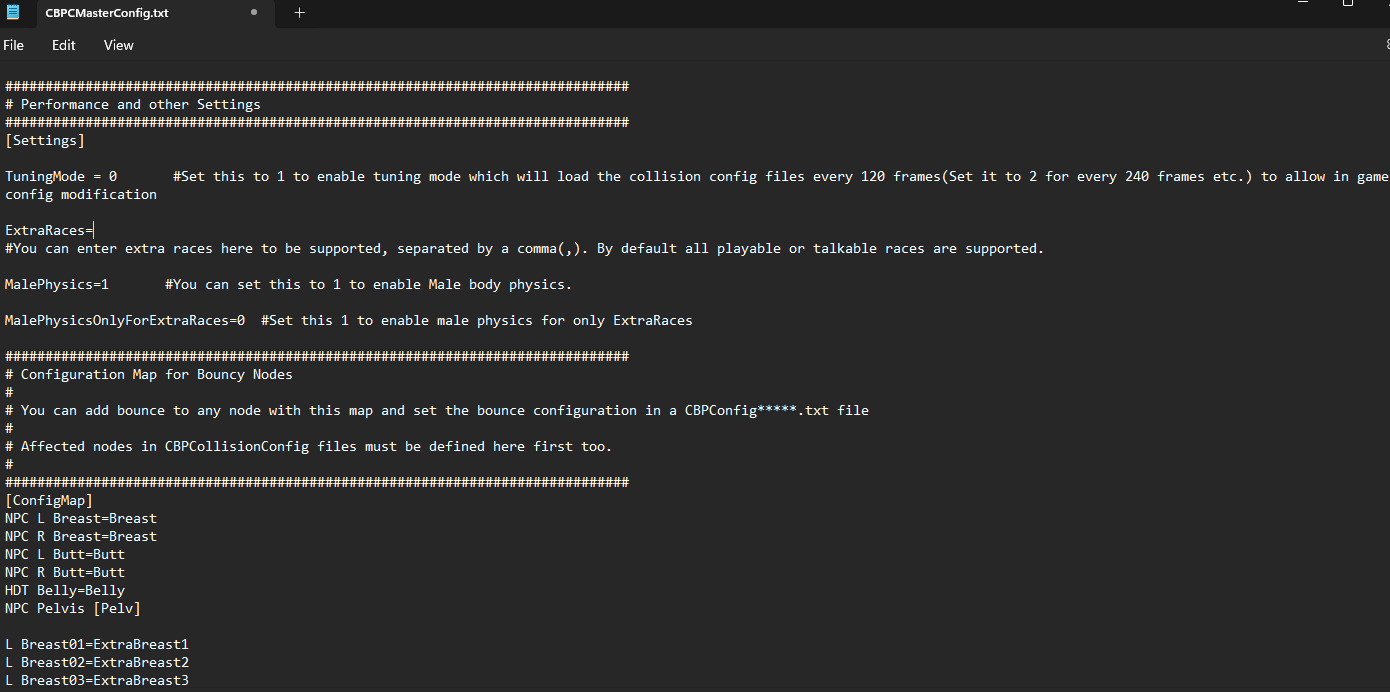The width and height of the screenshot is (1390, 692).
Task: Click the Performance and other Settings comment
Action: 140,104
